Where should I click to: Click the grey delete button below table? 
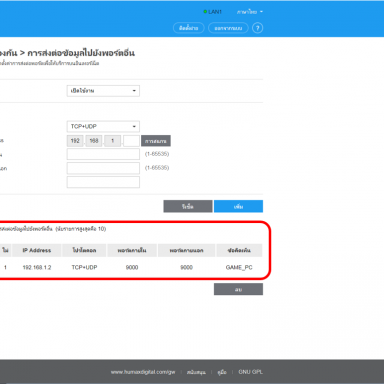[238, 289]
